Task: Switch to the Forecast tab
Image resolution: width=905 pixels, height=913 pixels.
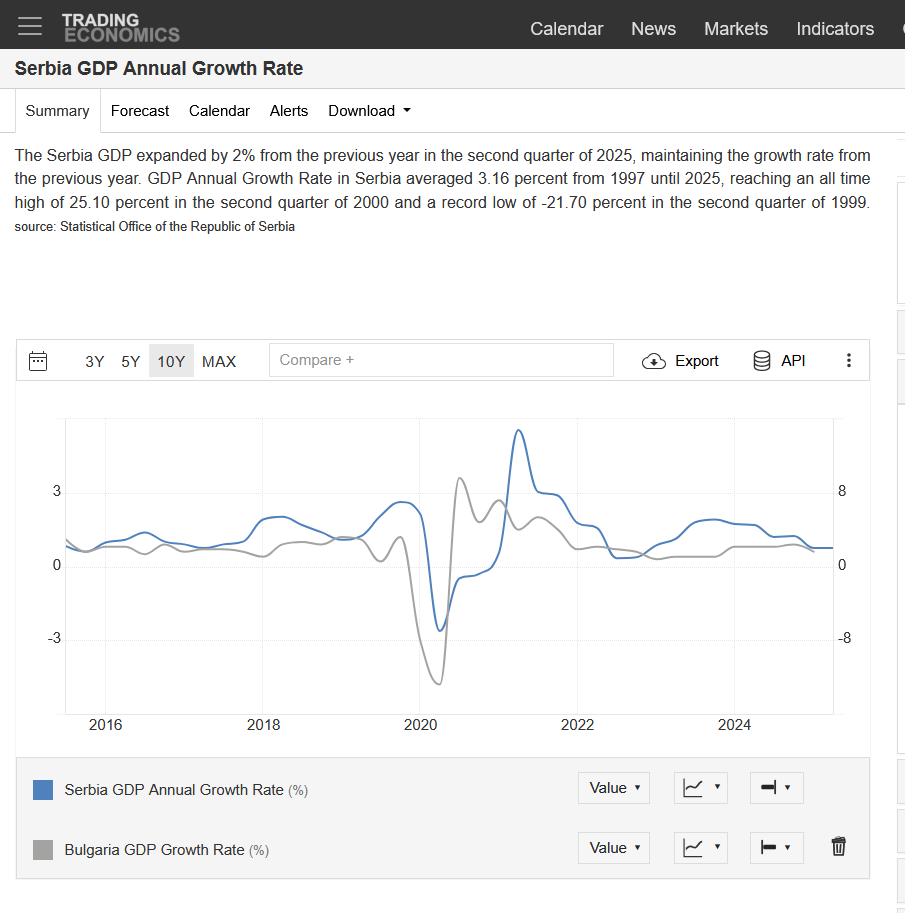Action: pyautogui.click(x=140, y=111)
